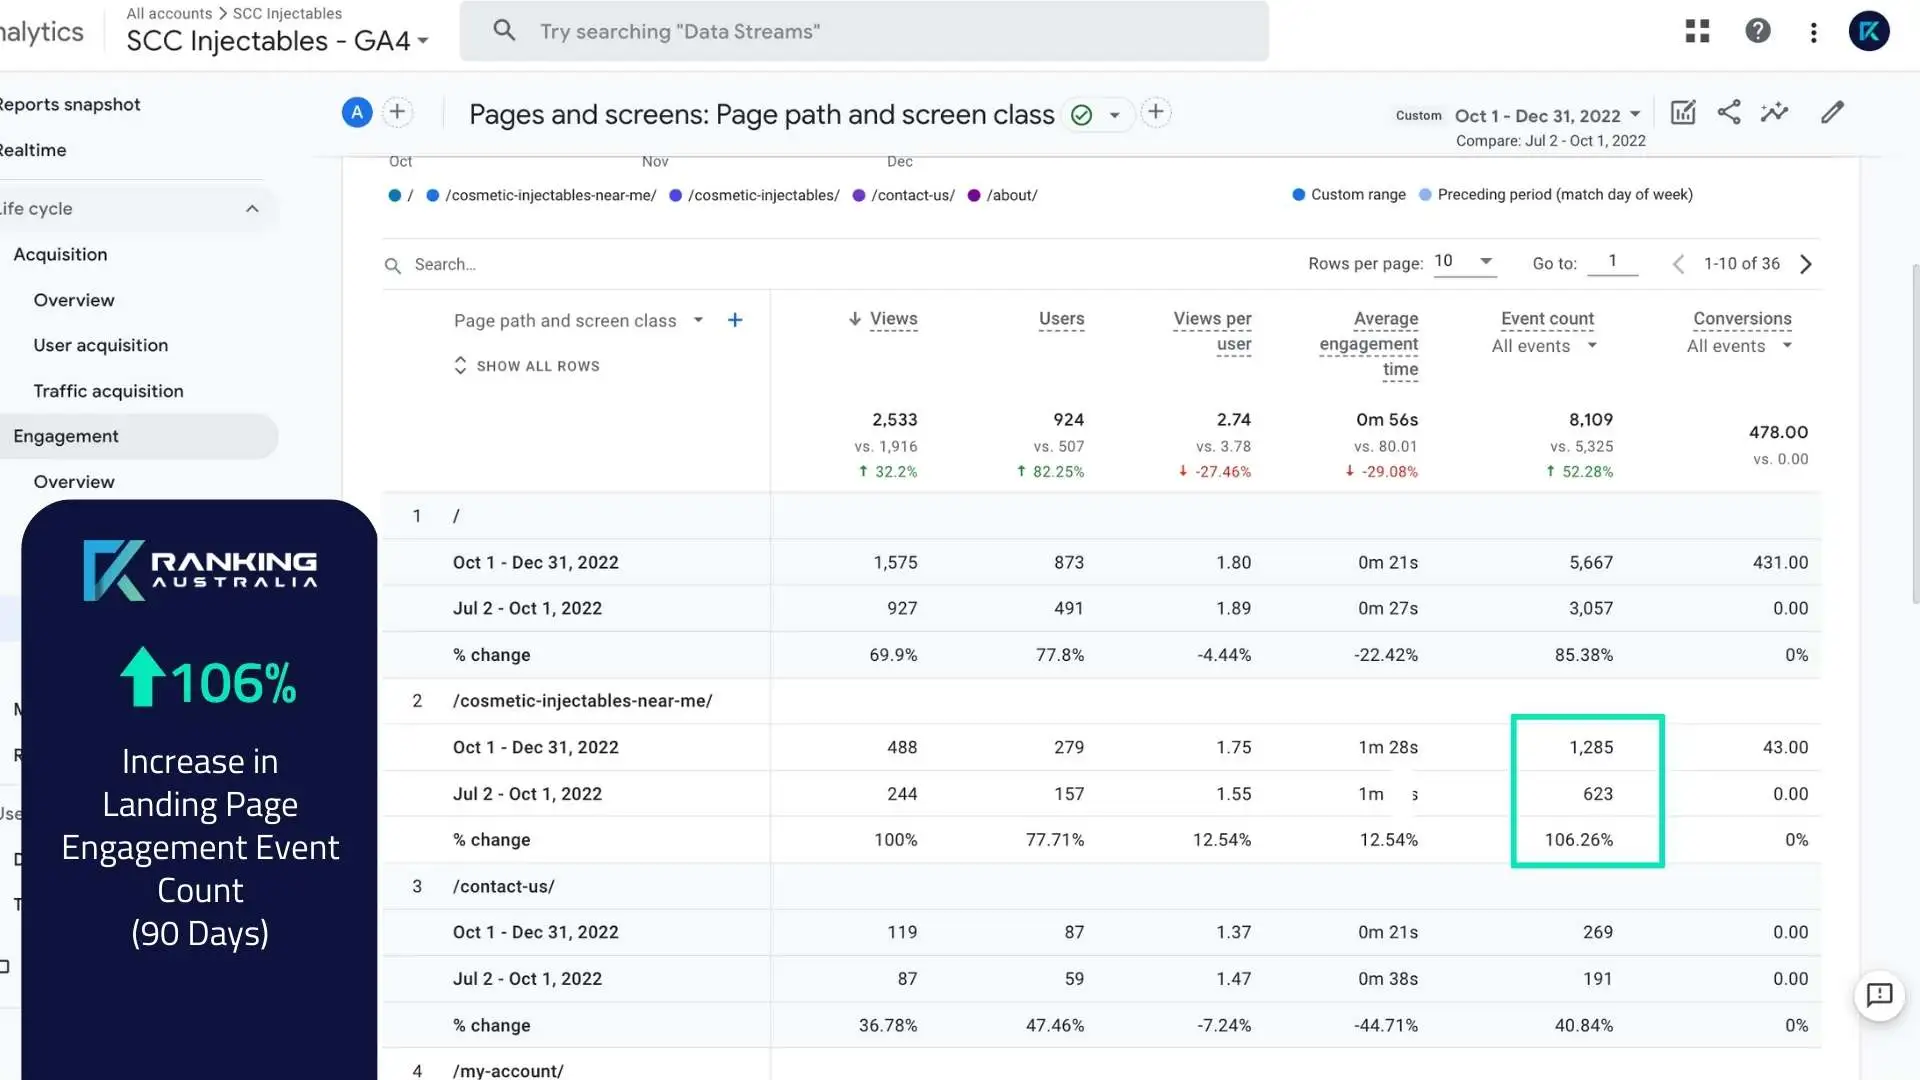Toggle the Views column sort arrow
This screenshot has width=1920, height=1080.
[x=854, y=319]
